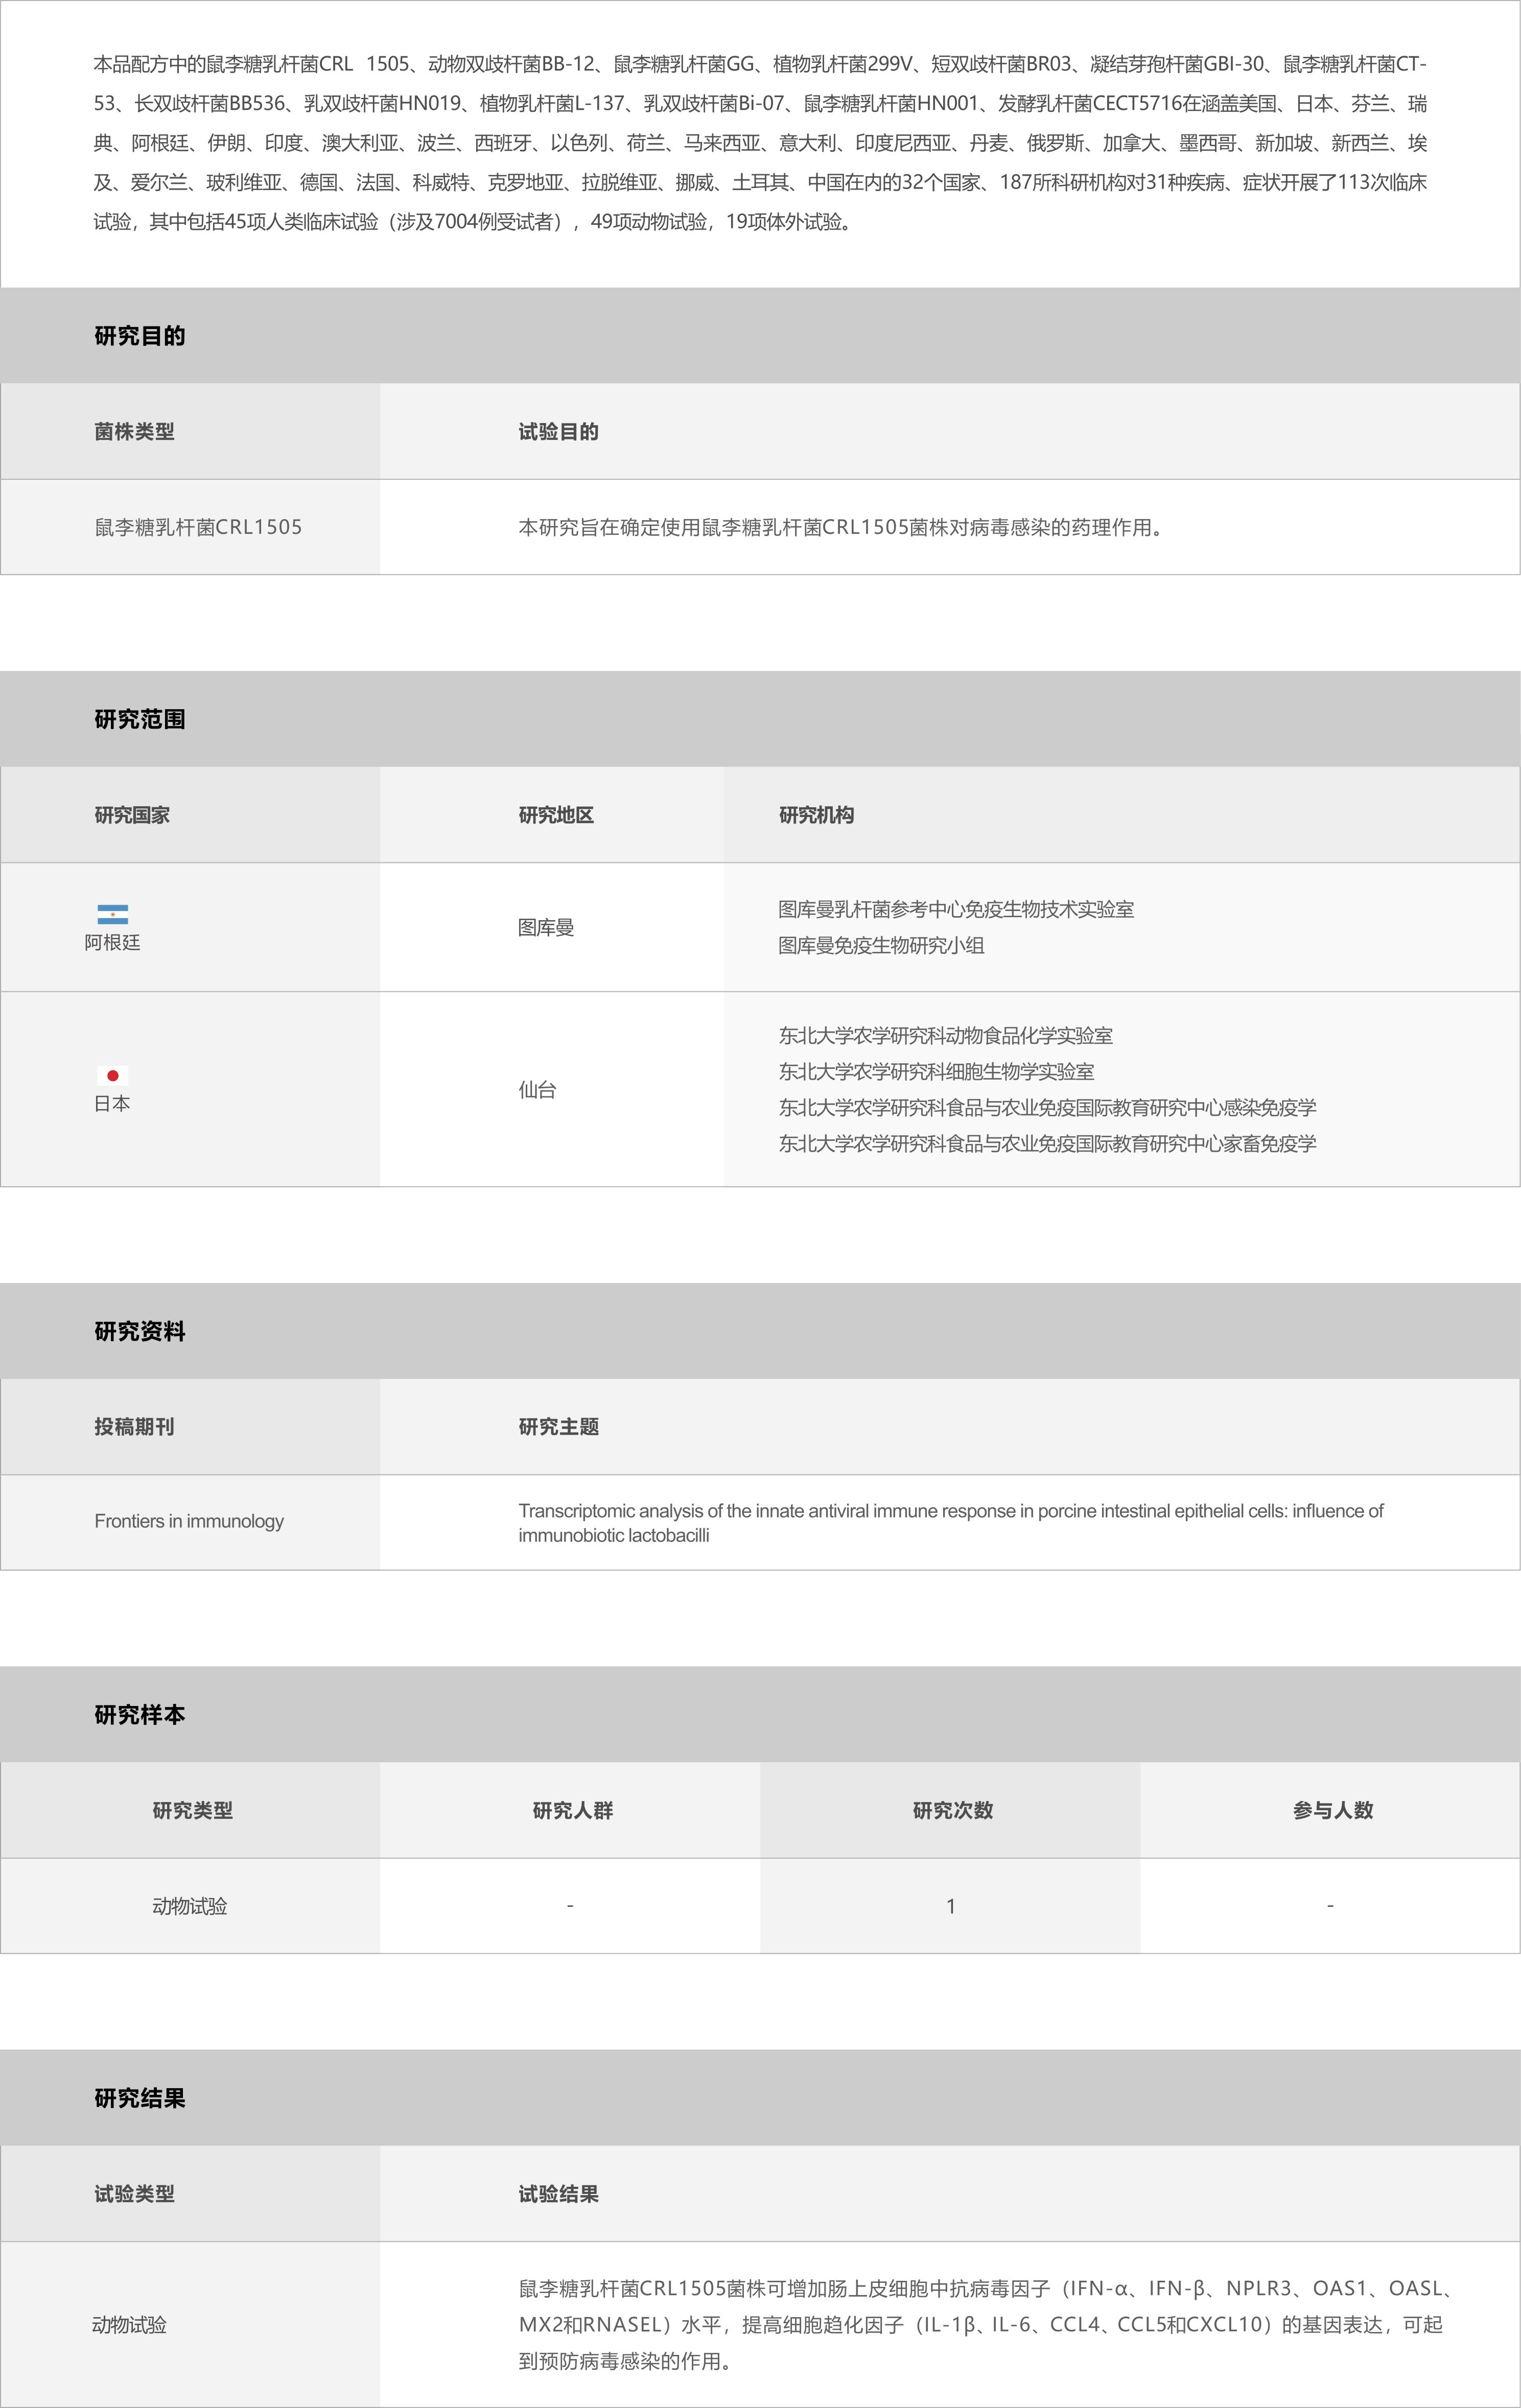Click the institution line ending in 感染免疫学
The width and height of the screenshot is (1521, 2408).
tap(1047, 1107)
